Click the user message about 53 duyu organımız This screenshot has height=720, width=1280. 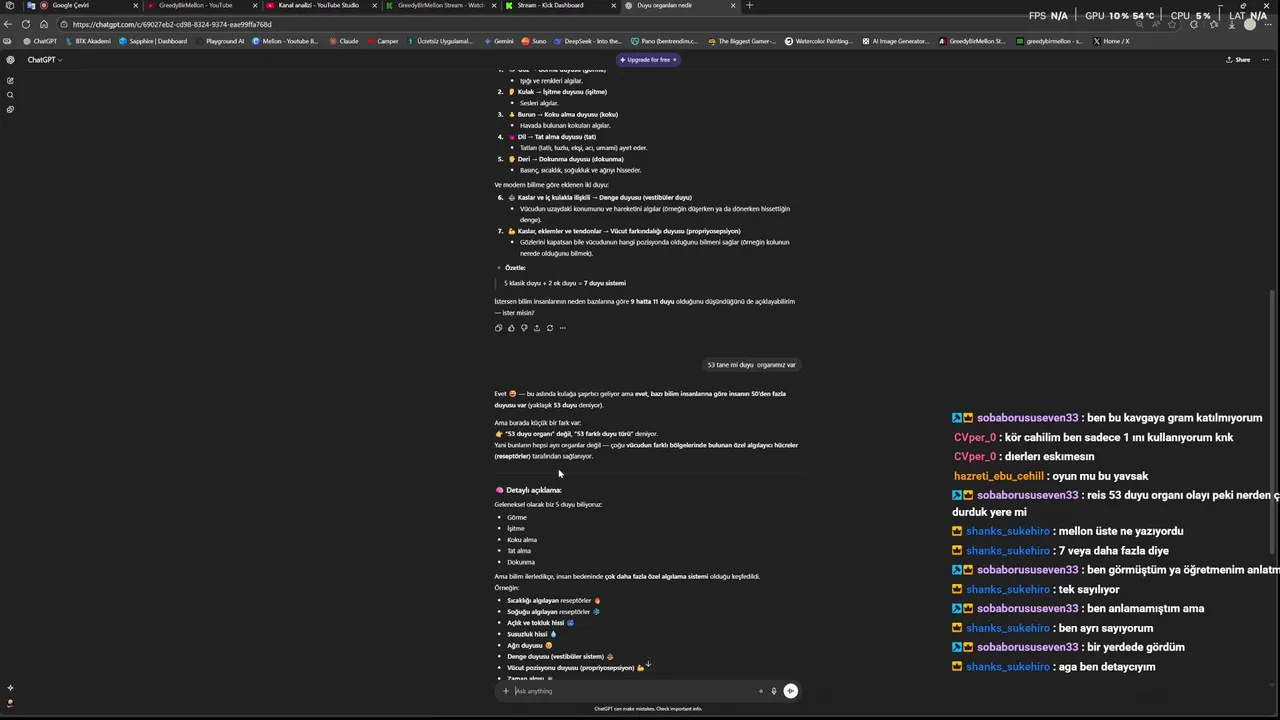(x=751, y=365)
